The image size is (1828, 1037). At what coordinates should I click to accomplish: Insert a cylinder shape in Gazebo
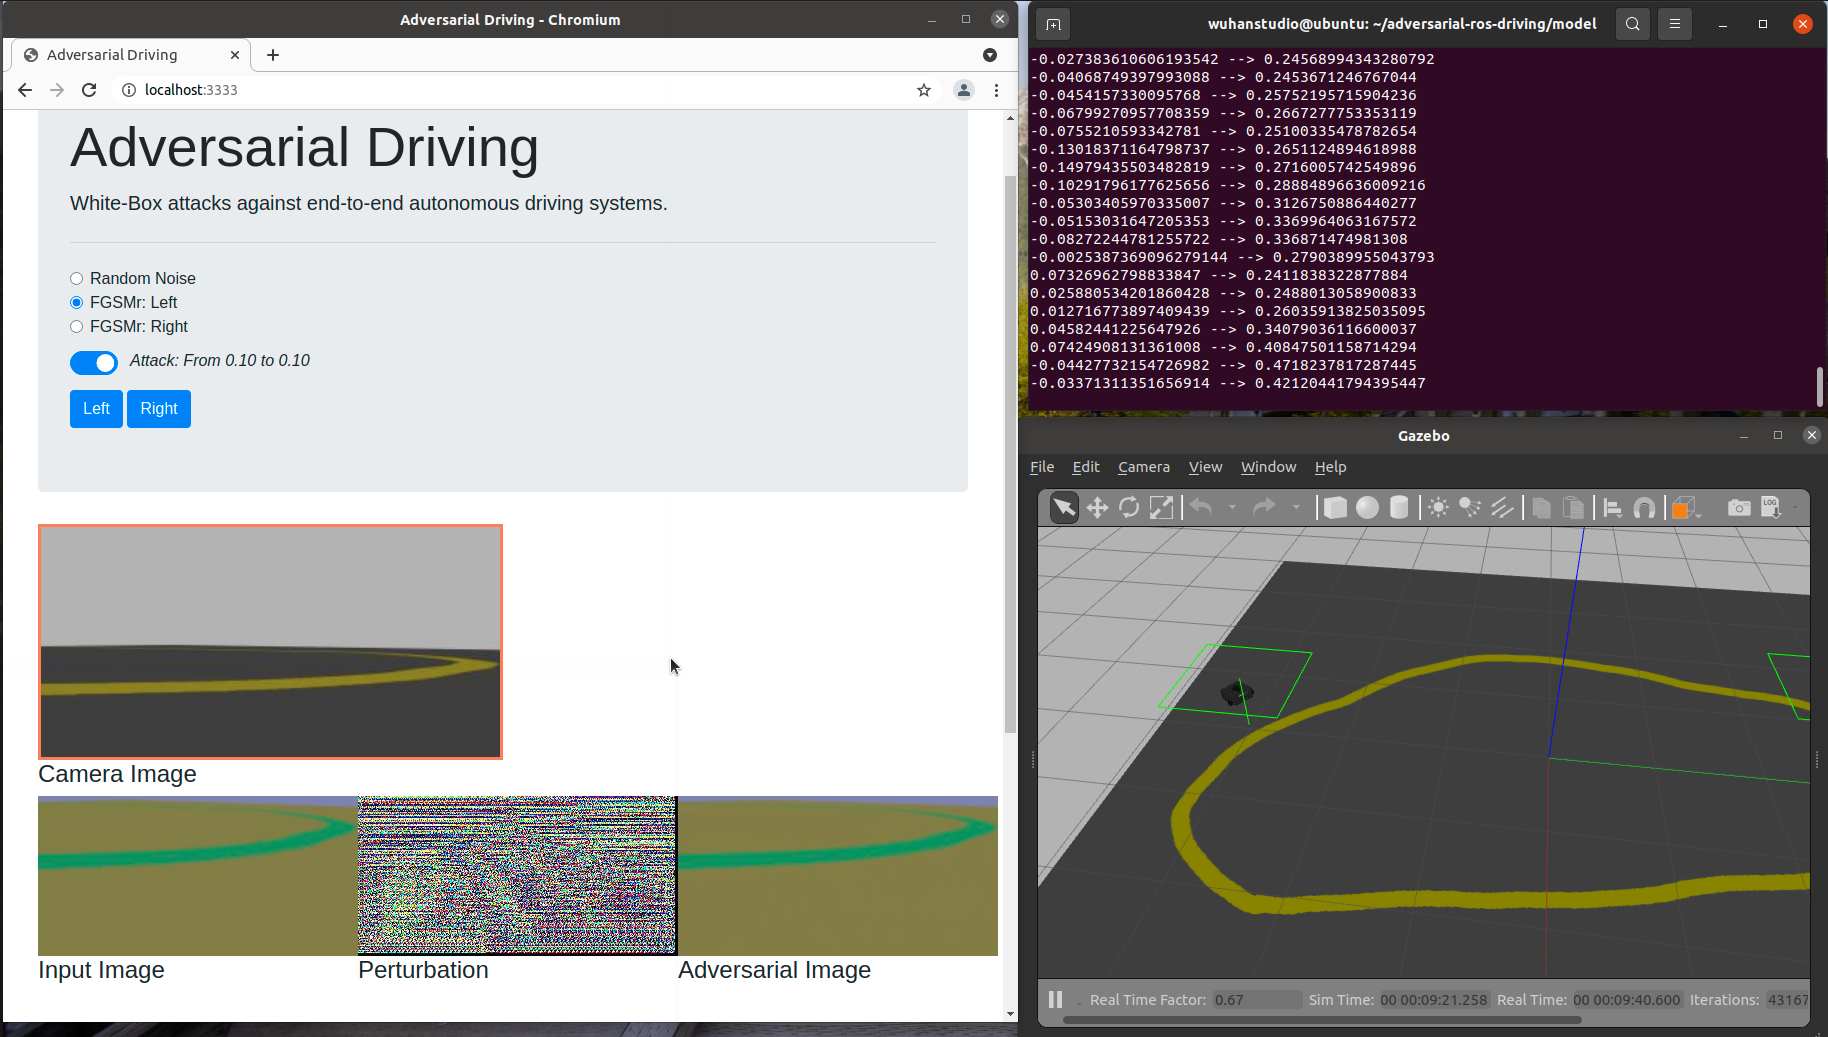[x=1399, y=508]
